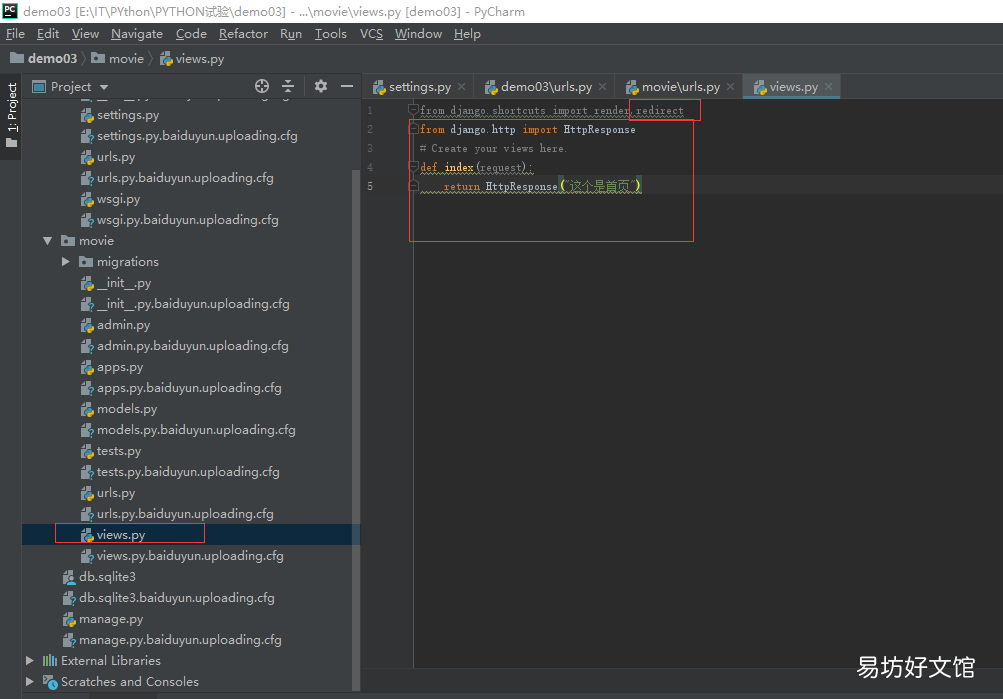Click the collapse all icon in Project panel

click(x=288, y=86)
